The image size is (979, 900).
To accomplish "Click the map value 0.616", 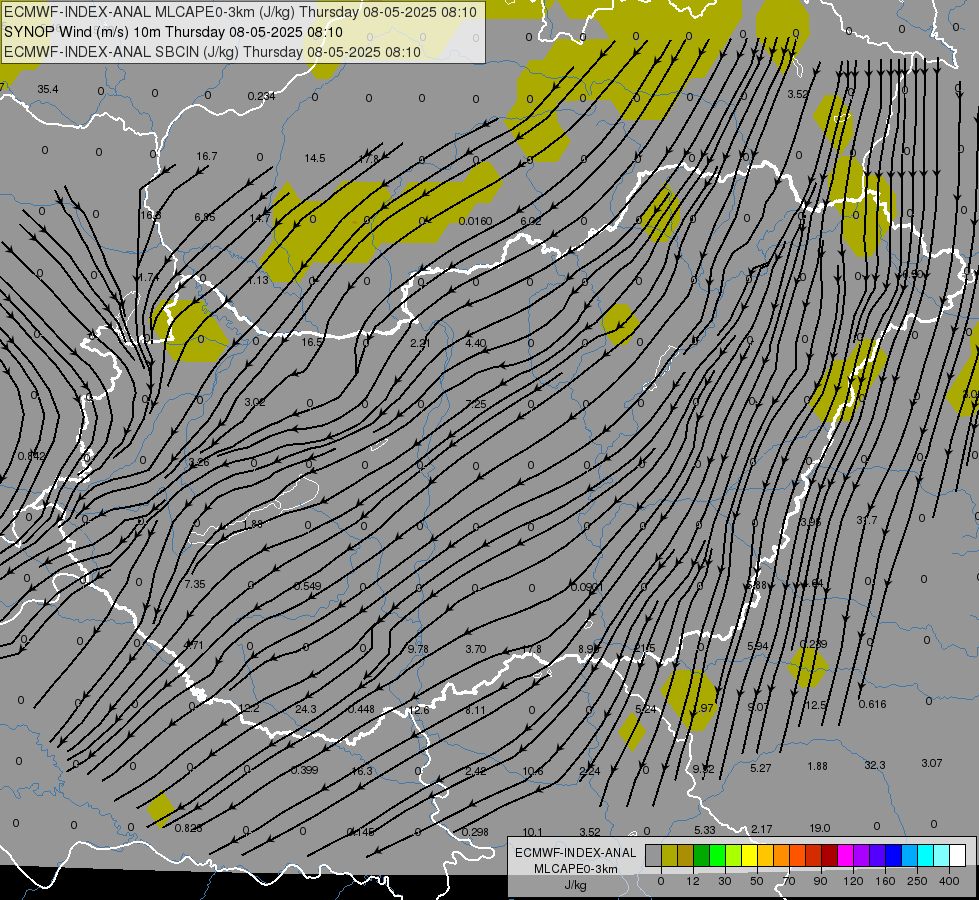I will point(872,704).
